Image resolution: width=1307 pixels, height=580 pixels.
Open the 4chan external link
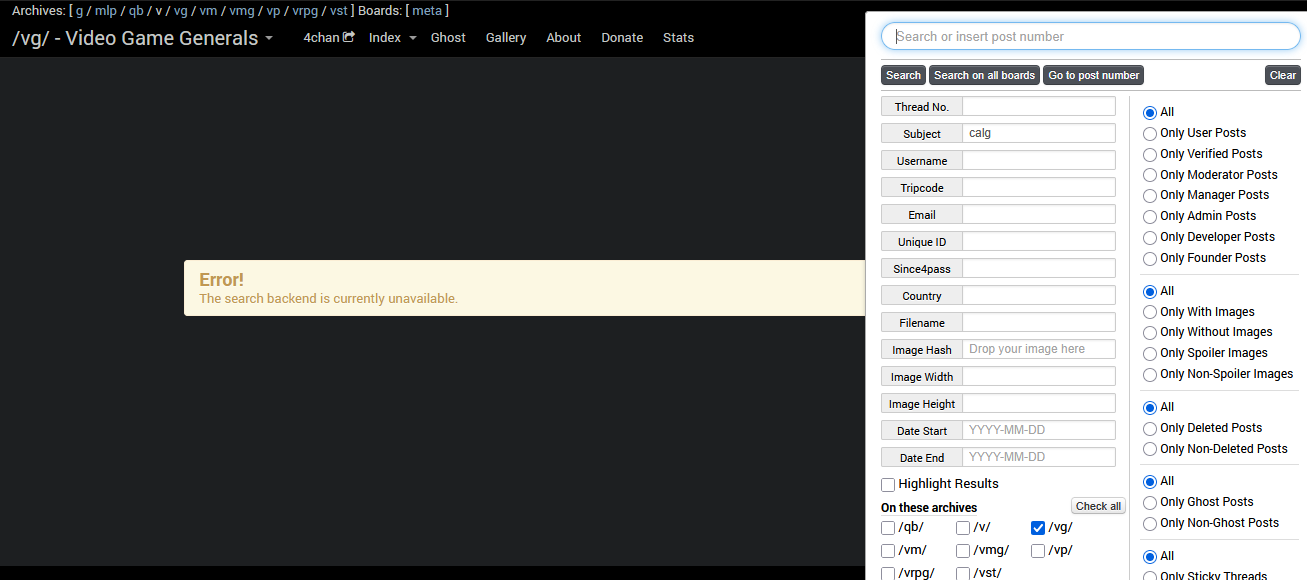(x=329, y=38)
